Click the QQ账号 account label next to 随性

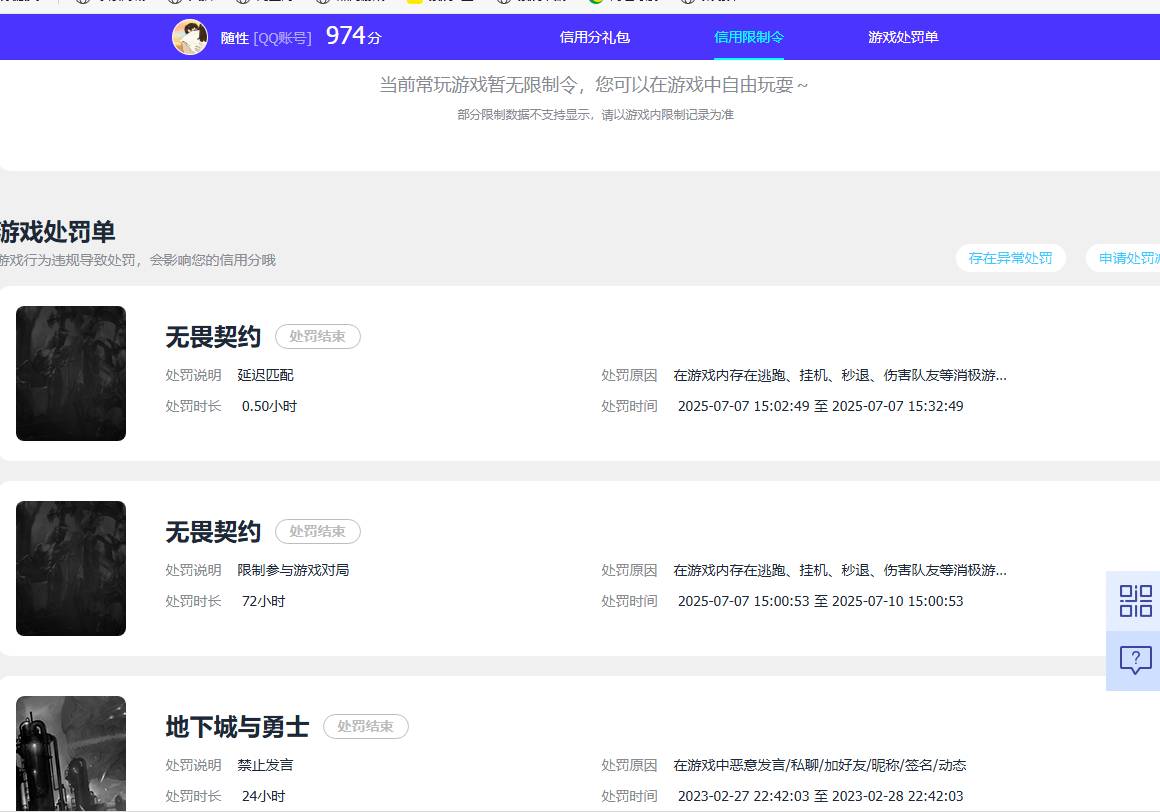click(283, 37)
